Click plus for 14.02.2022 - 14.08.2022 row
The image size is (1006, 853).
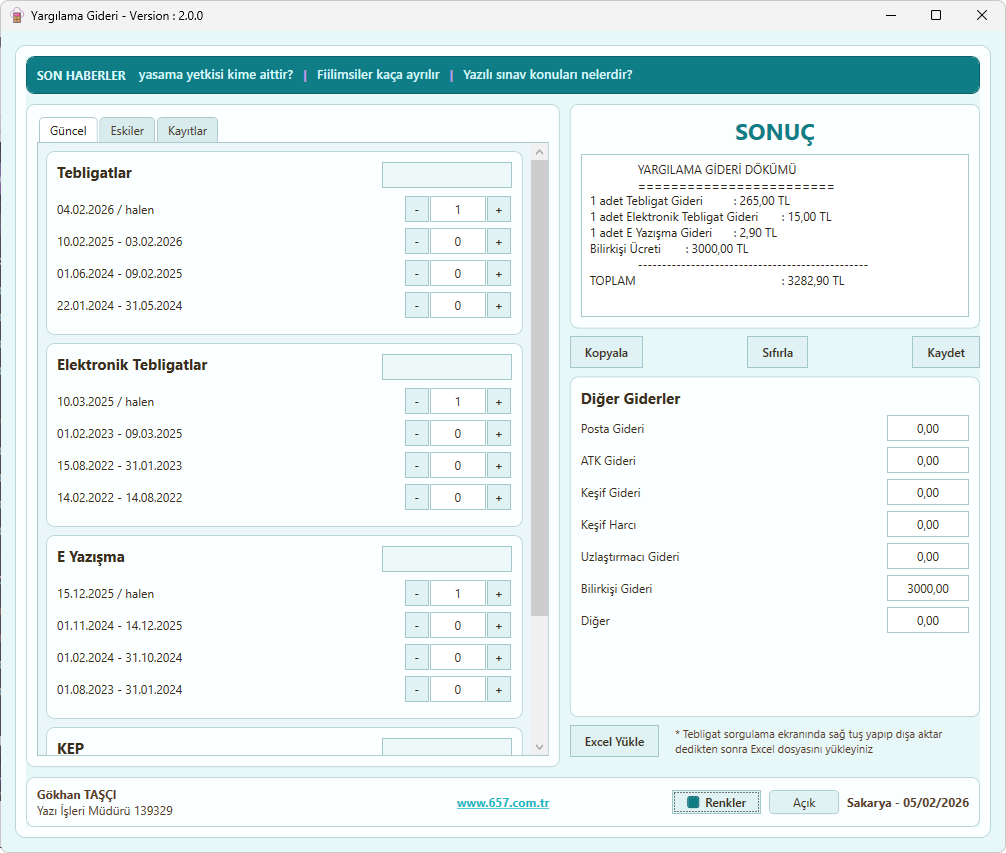(499, 498)
